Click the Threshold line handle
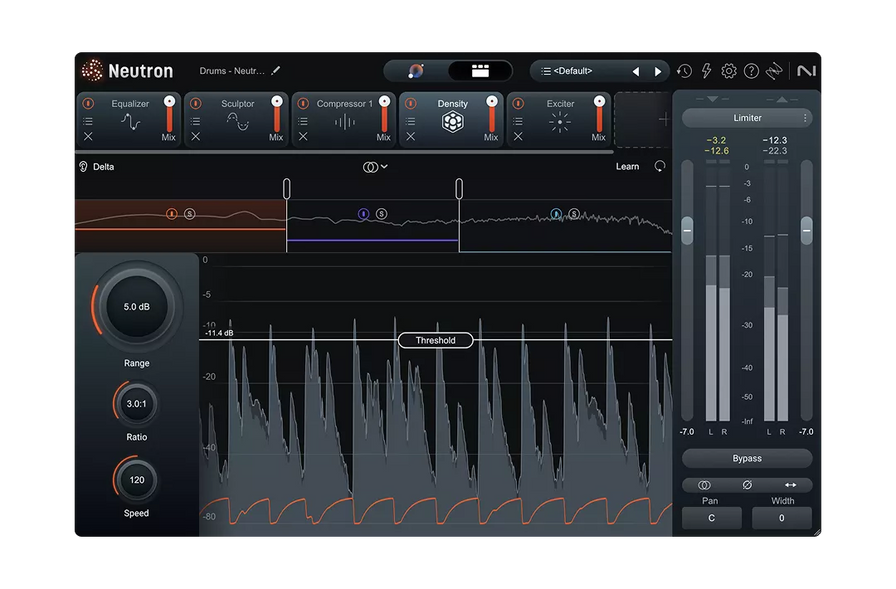This screenshot has height=589, width=896. (x=435, y=340)
